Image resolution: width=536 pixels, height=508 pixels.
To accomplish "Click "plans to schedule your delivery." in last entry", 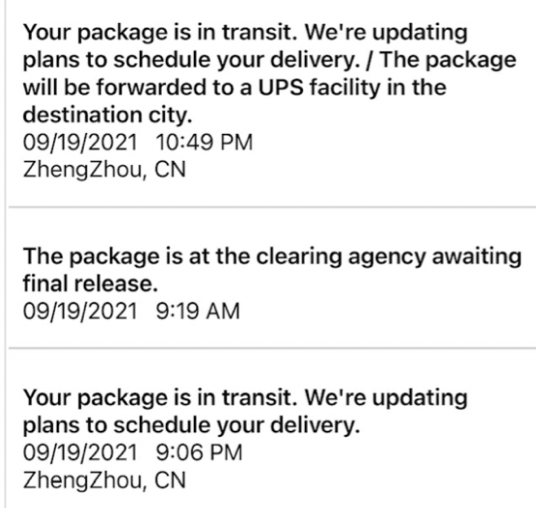I will click(191, 425).
